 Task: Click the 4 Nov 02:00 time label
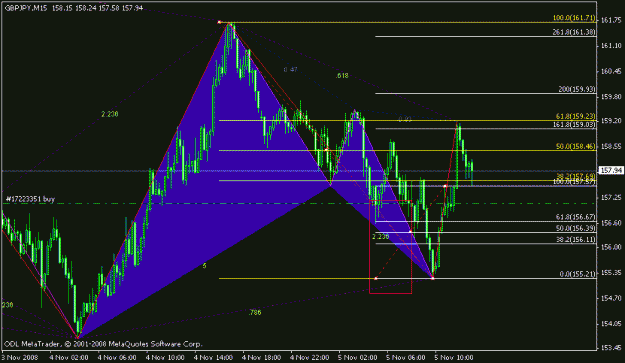click(69, 357)
